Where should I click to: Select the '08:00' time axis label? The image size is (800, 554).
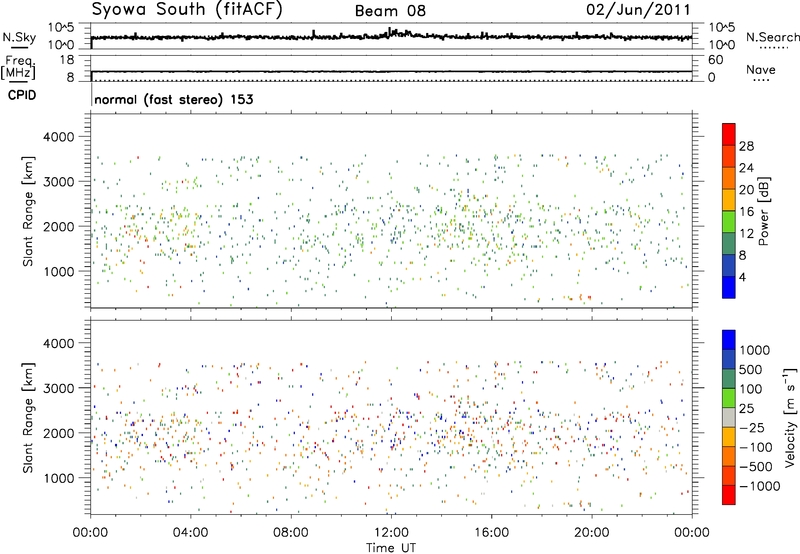[291, 533]
